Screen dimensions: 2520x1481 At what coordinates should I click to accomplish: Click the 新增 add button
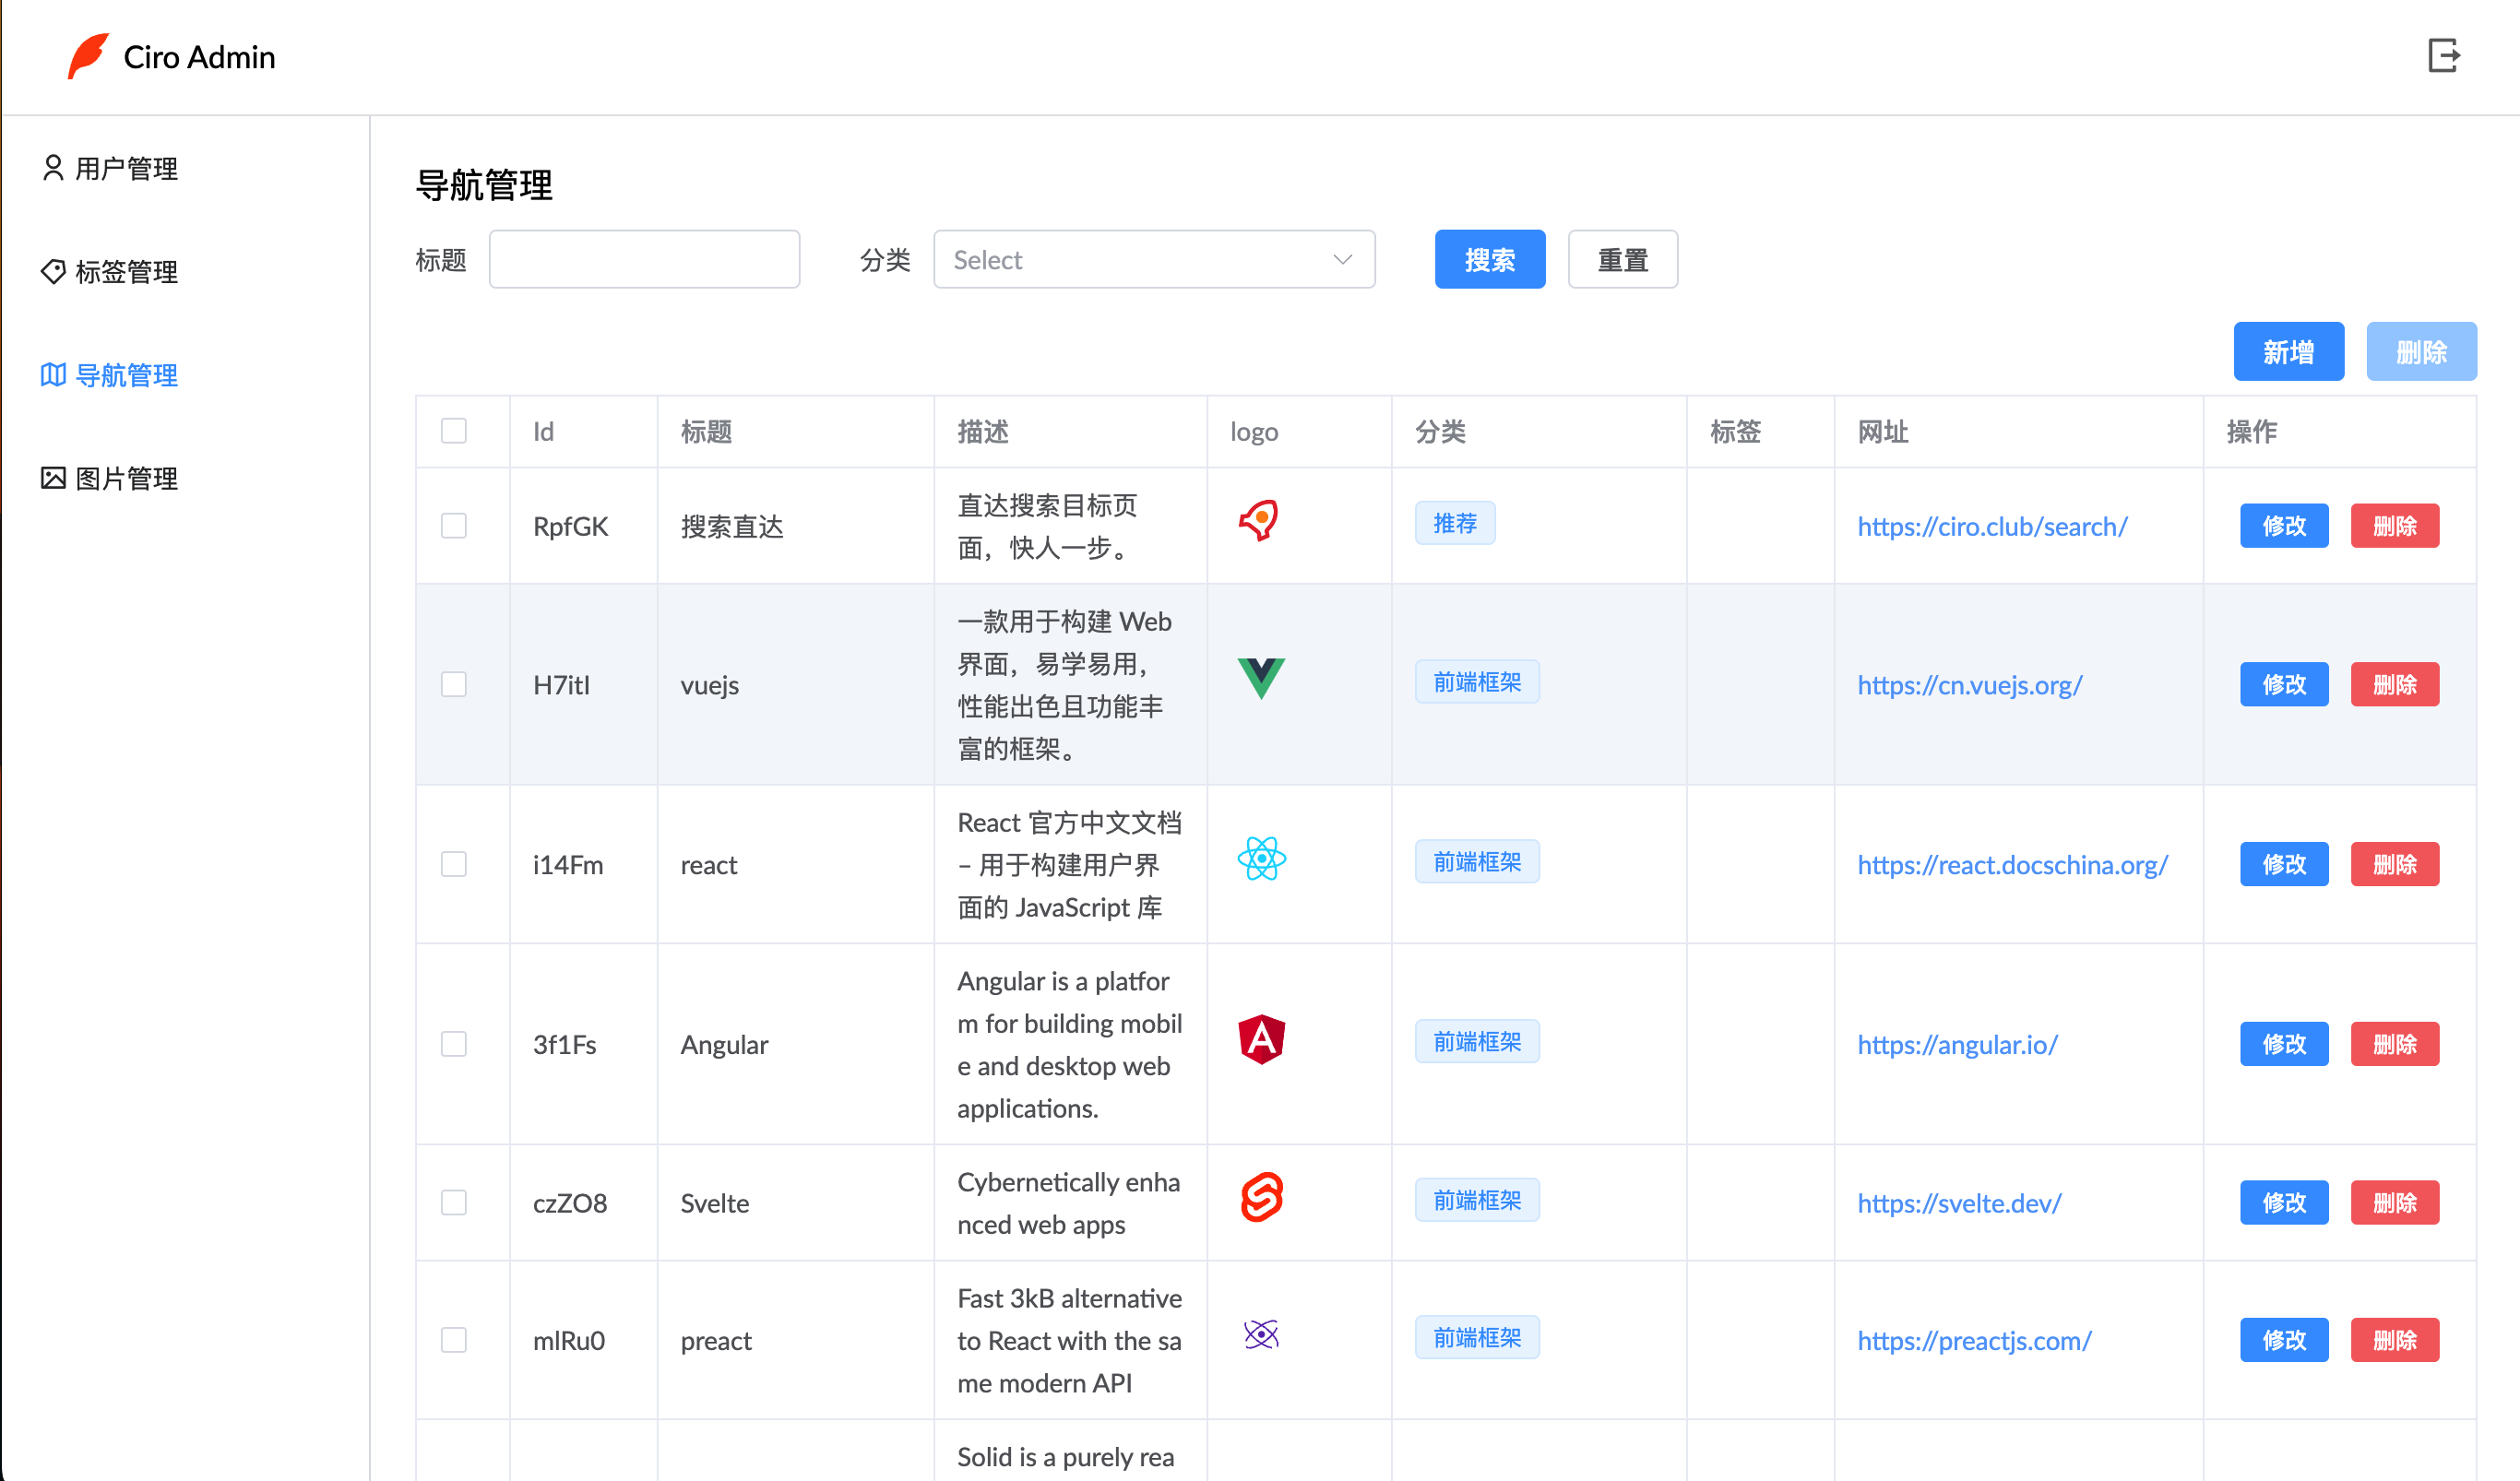(2289, 352)
